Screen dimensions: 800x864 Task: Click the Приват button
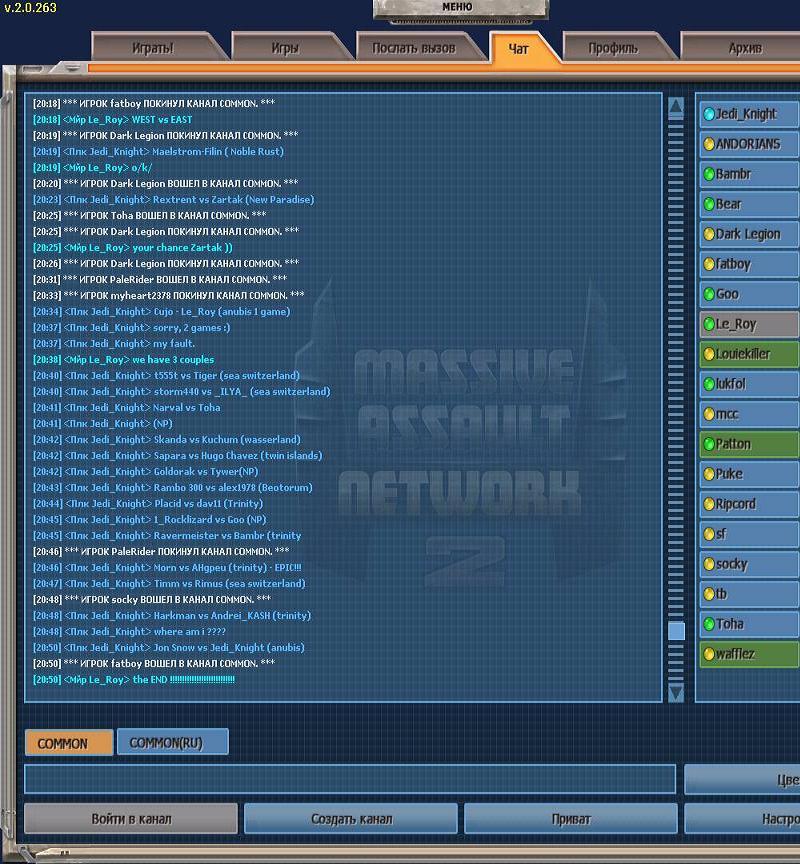pos(571,819)
